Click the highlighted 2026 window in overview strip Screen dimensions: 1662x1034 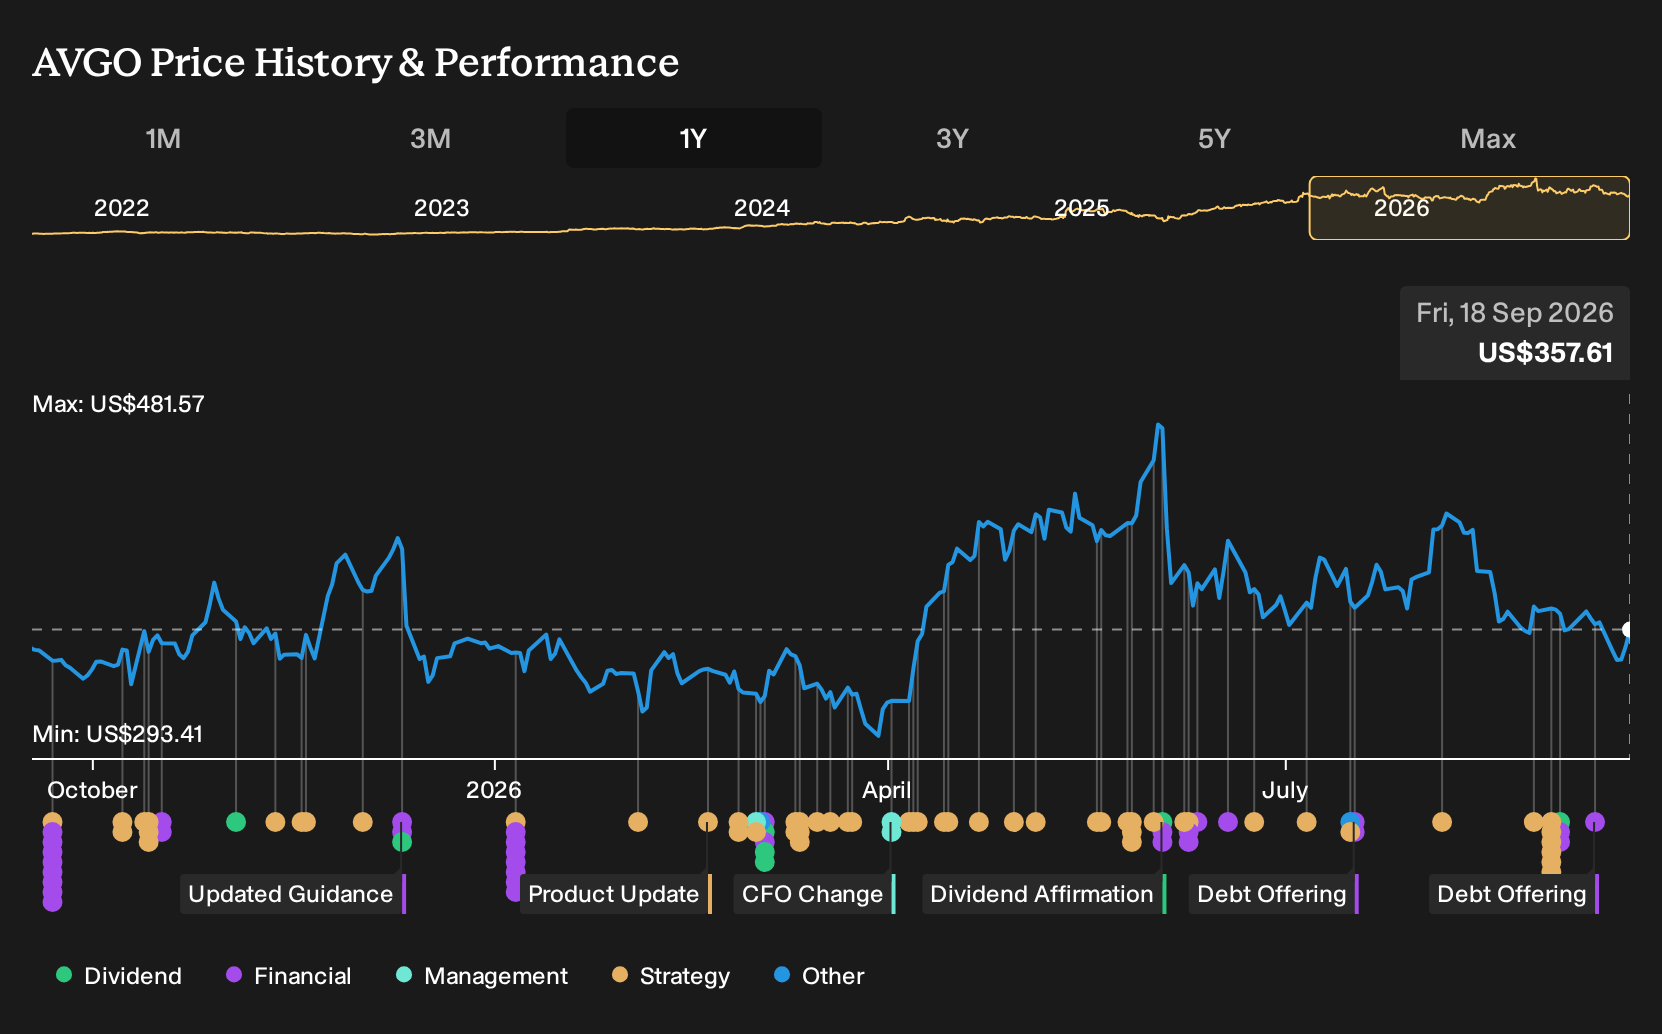[1469, 208]
